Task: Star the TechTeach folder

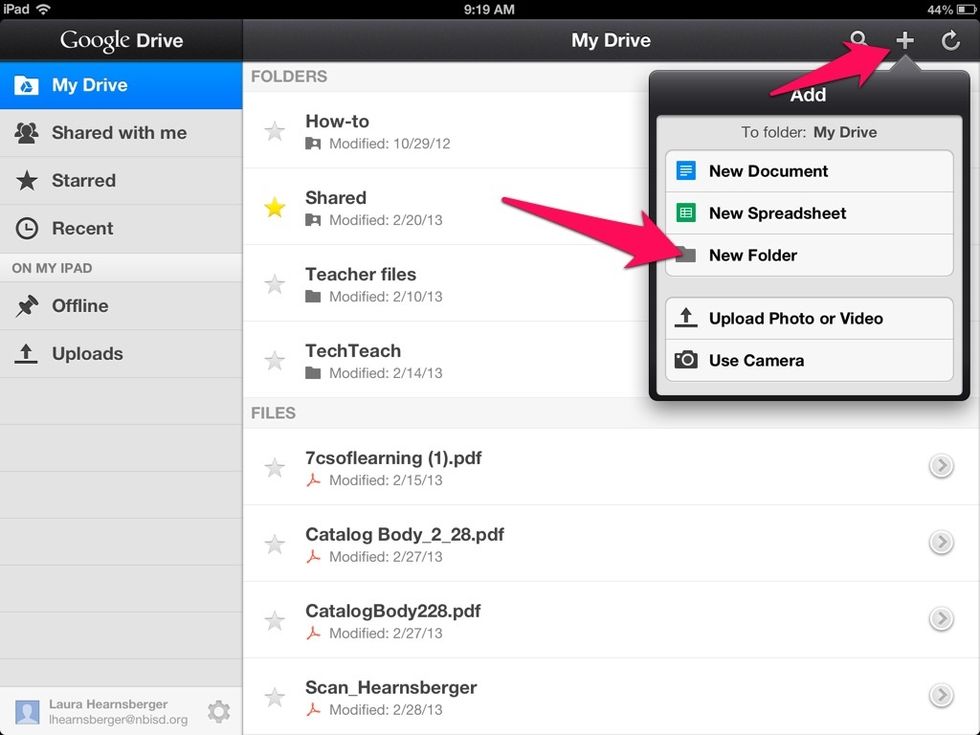Action: click(274, 361)
